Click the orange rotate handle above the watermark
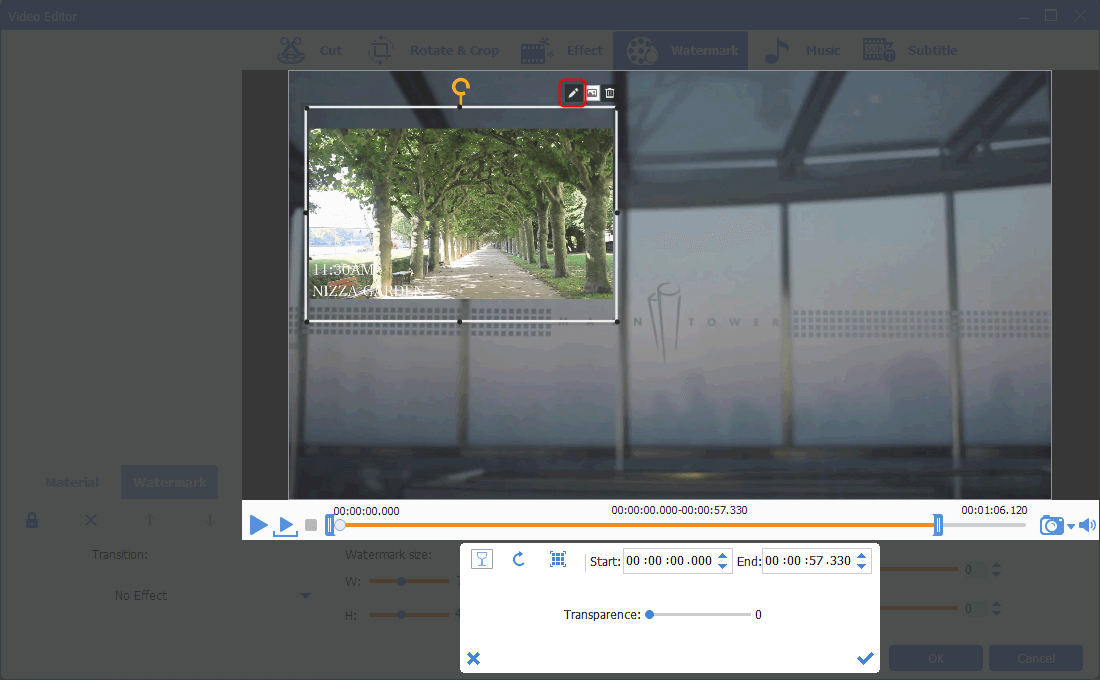This screenshot has width=1100, height=680. coord(460,88)
